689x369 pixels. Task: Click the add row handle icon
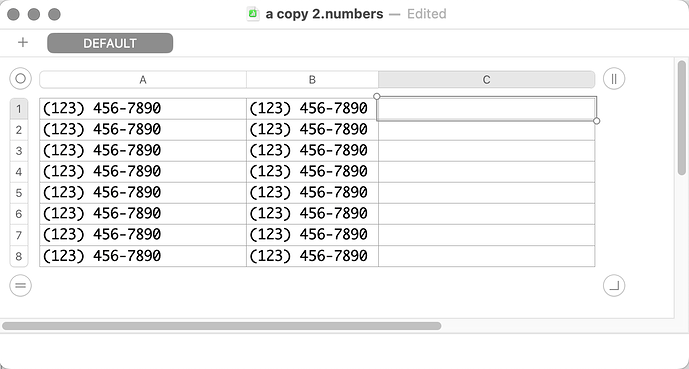21,286
